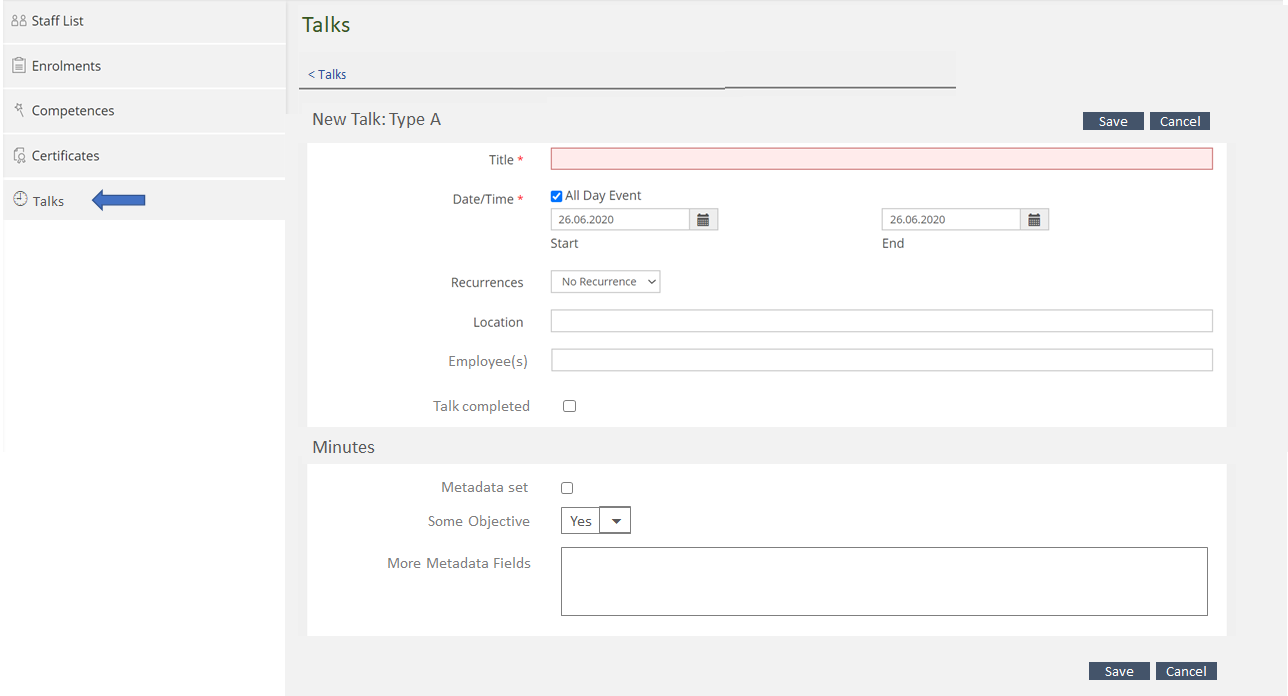Open the Start date calendar picker
This screenshot has height=696, width=1288.
pos(703,220)
